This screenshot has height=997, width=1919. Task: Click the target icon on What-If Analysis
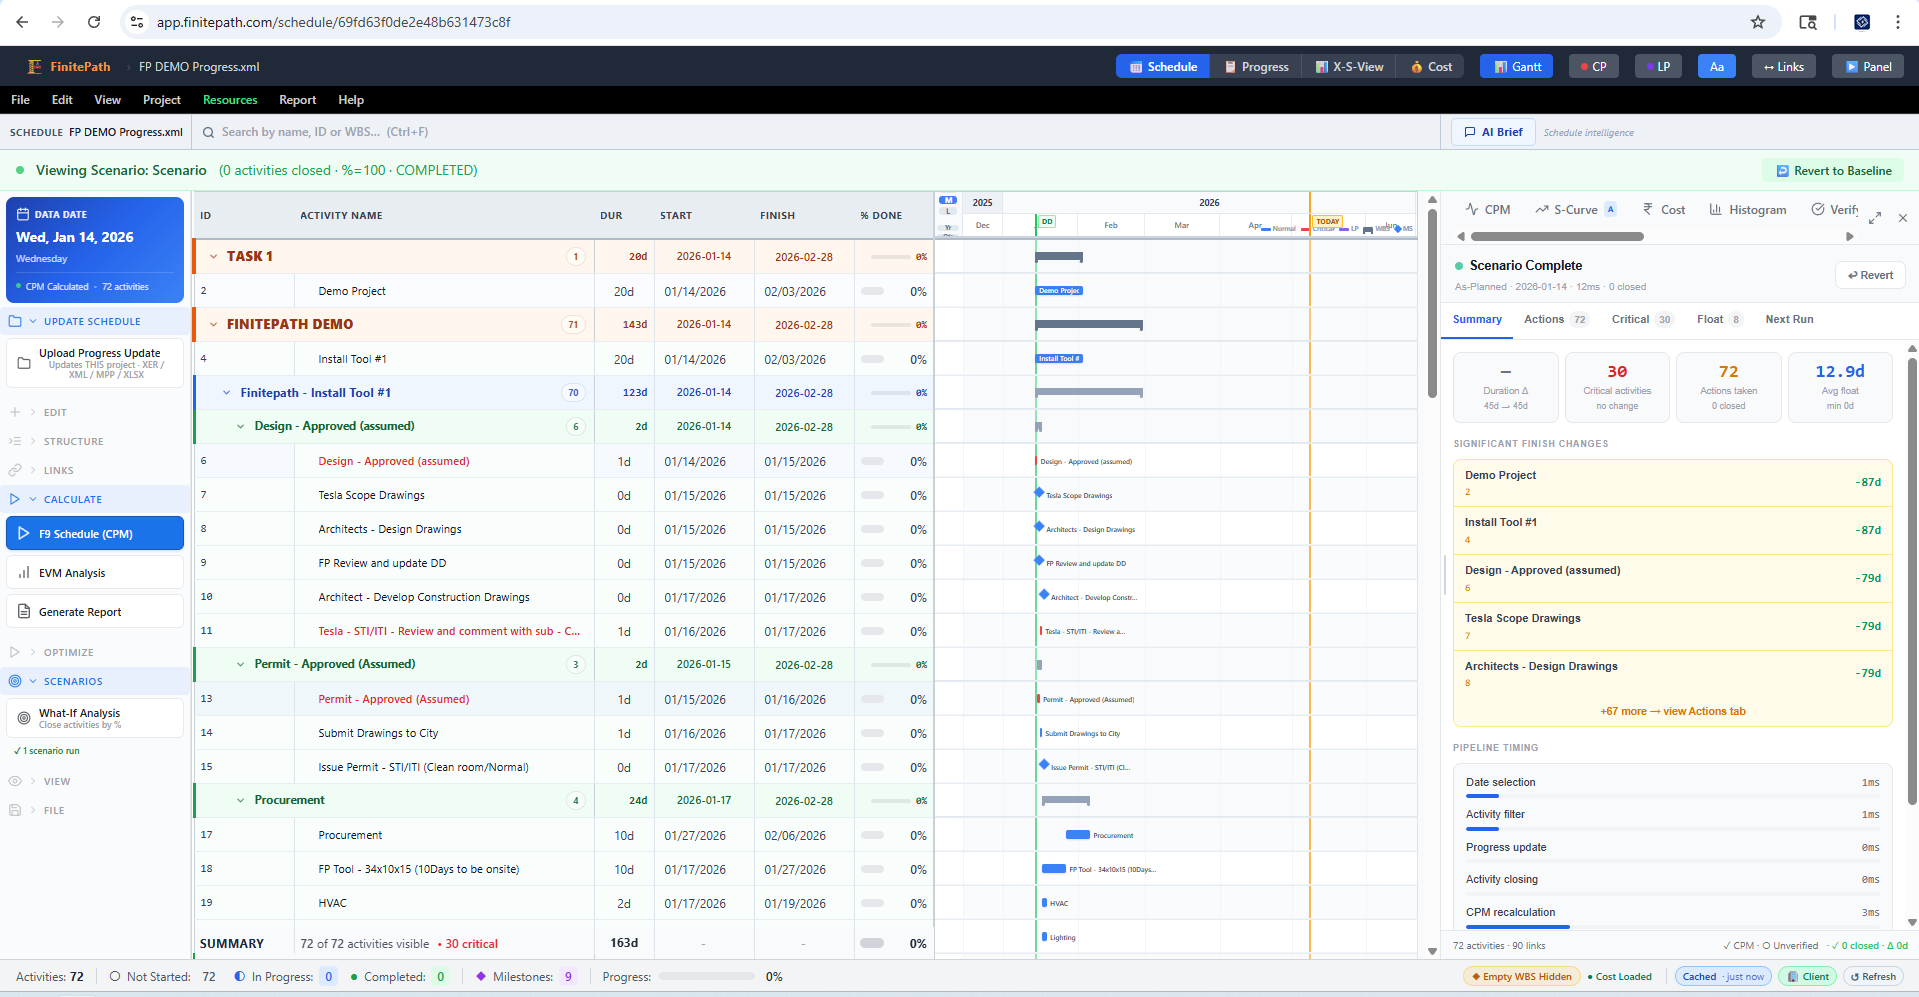click(x=24, y=718)
